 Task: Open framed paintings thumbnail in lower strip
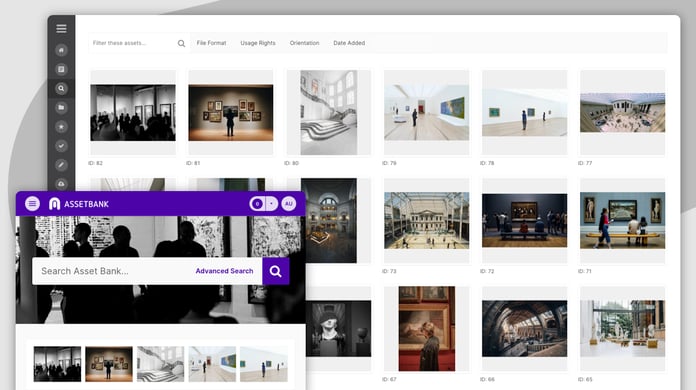[x=109, y=364]
